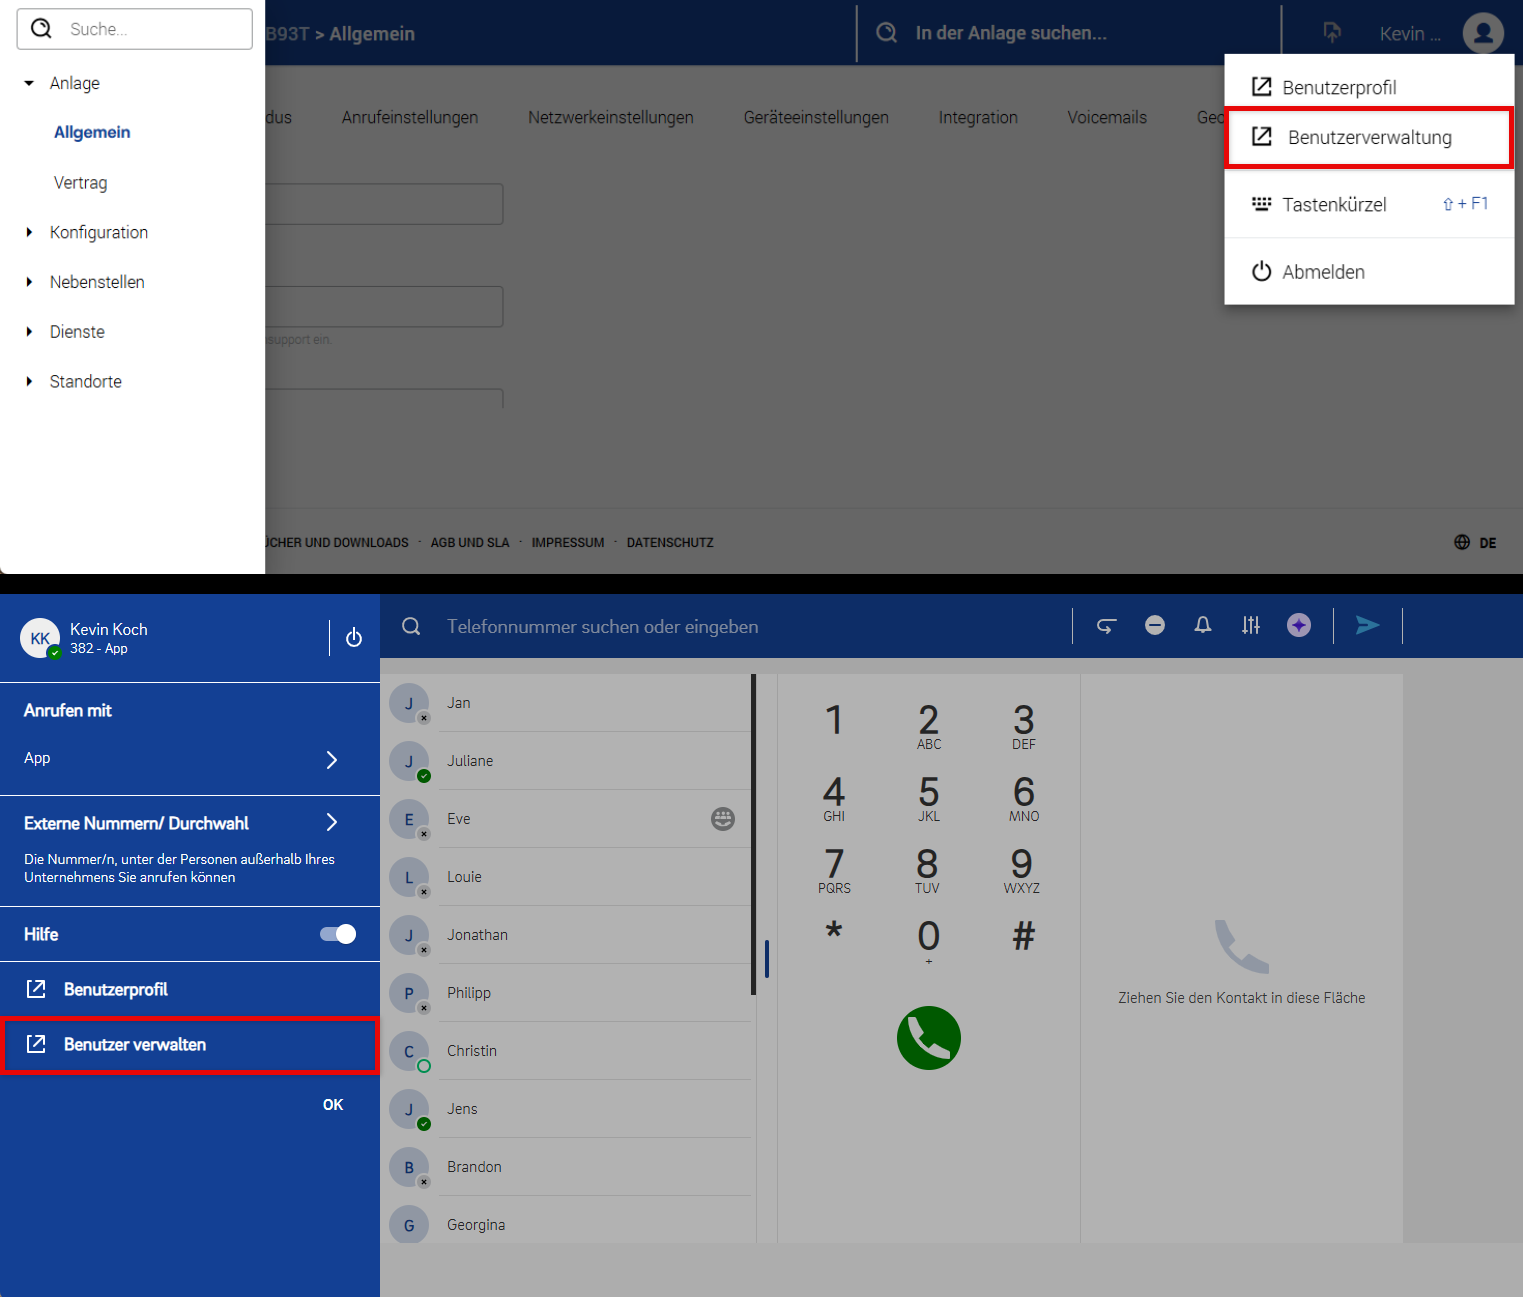This screenshot has height=1297, width=1523.
Task: Click the power icon beside Kevin Koch
Action: (354, 638)
